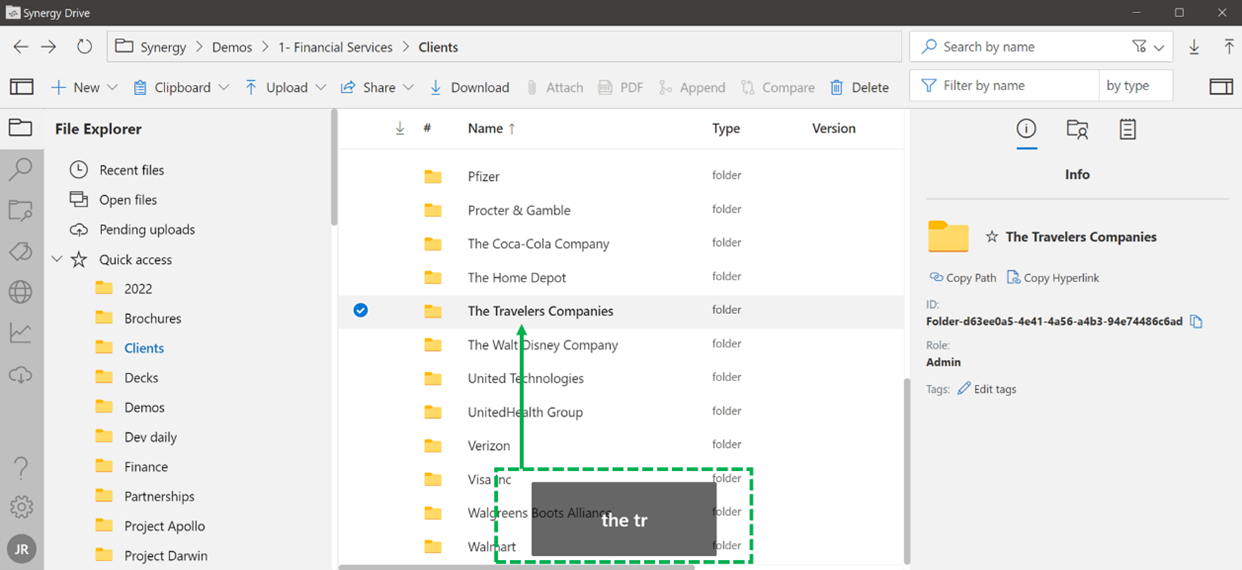Sort by the Version column header
1242x570 pixels.
point(834,128)
